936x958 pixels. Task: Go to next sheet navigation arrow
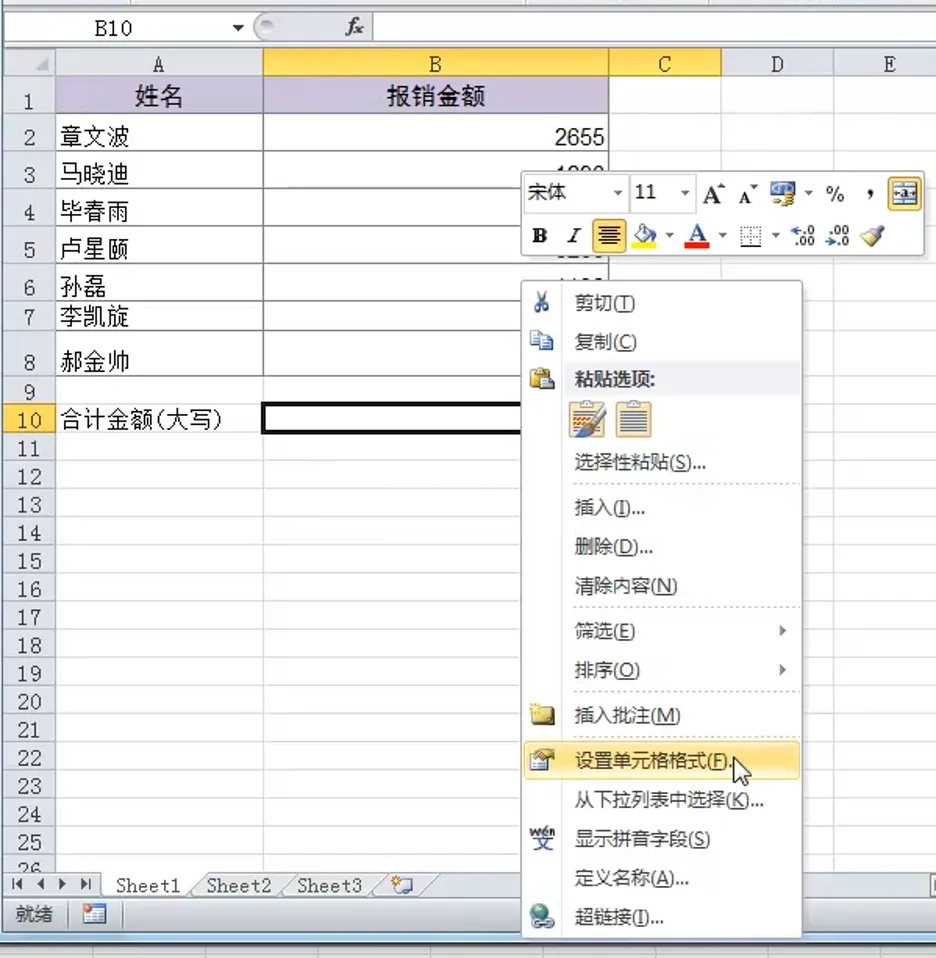(62, 884)
